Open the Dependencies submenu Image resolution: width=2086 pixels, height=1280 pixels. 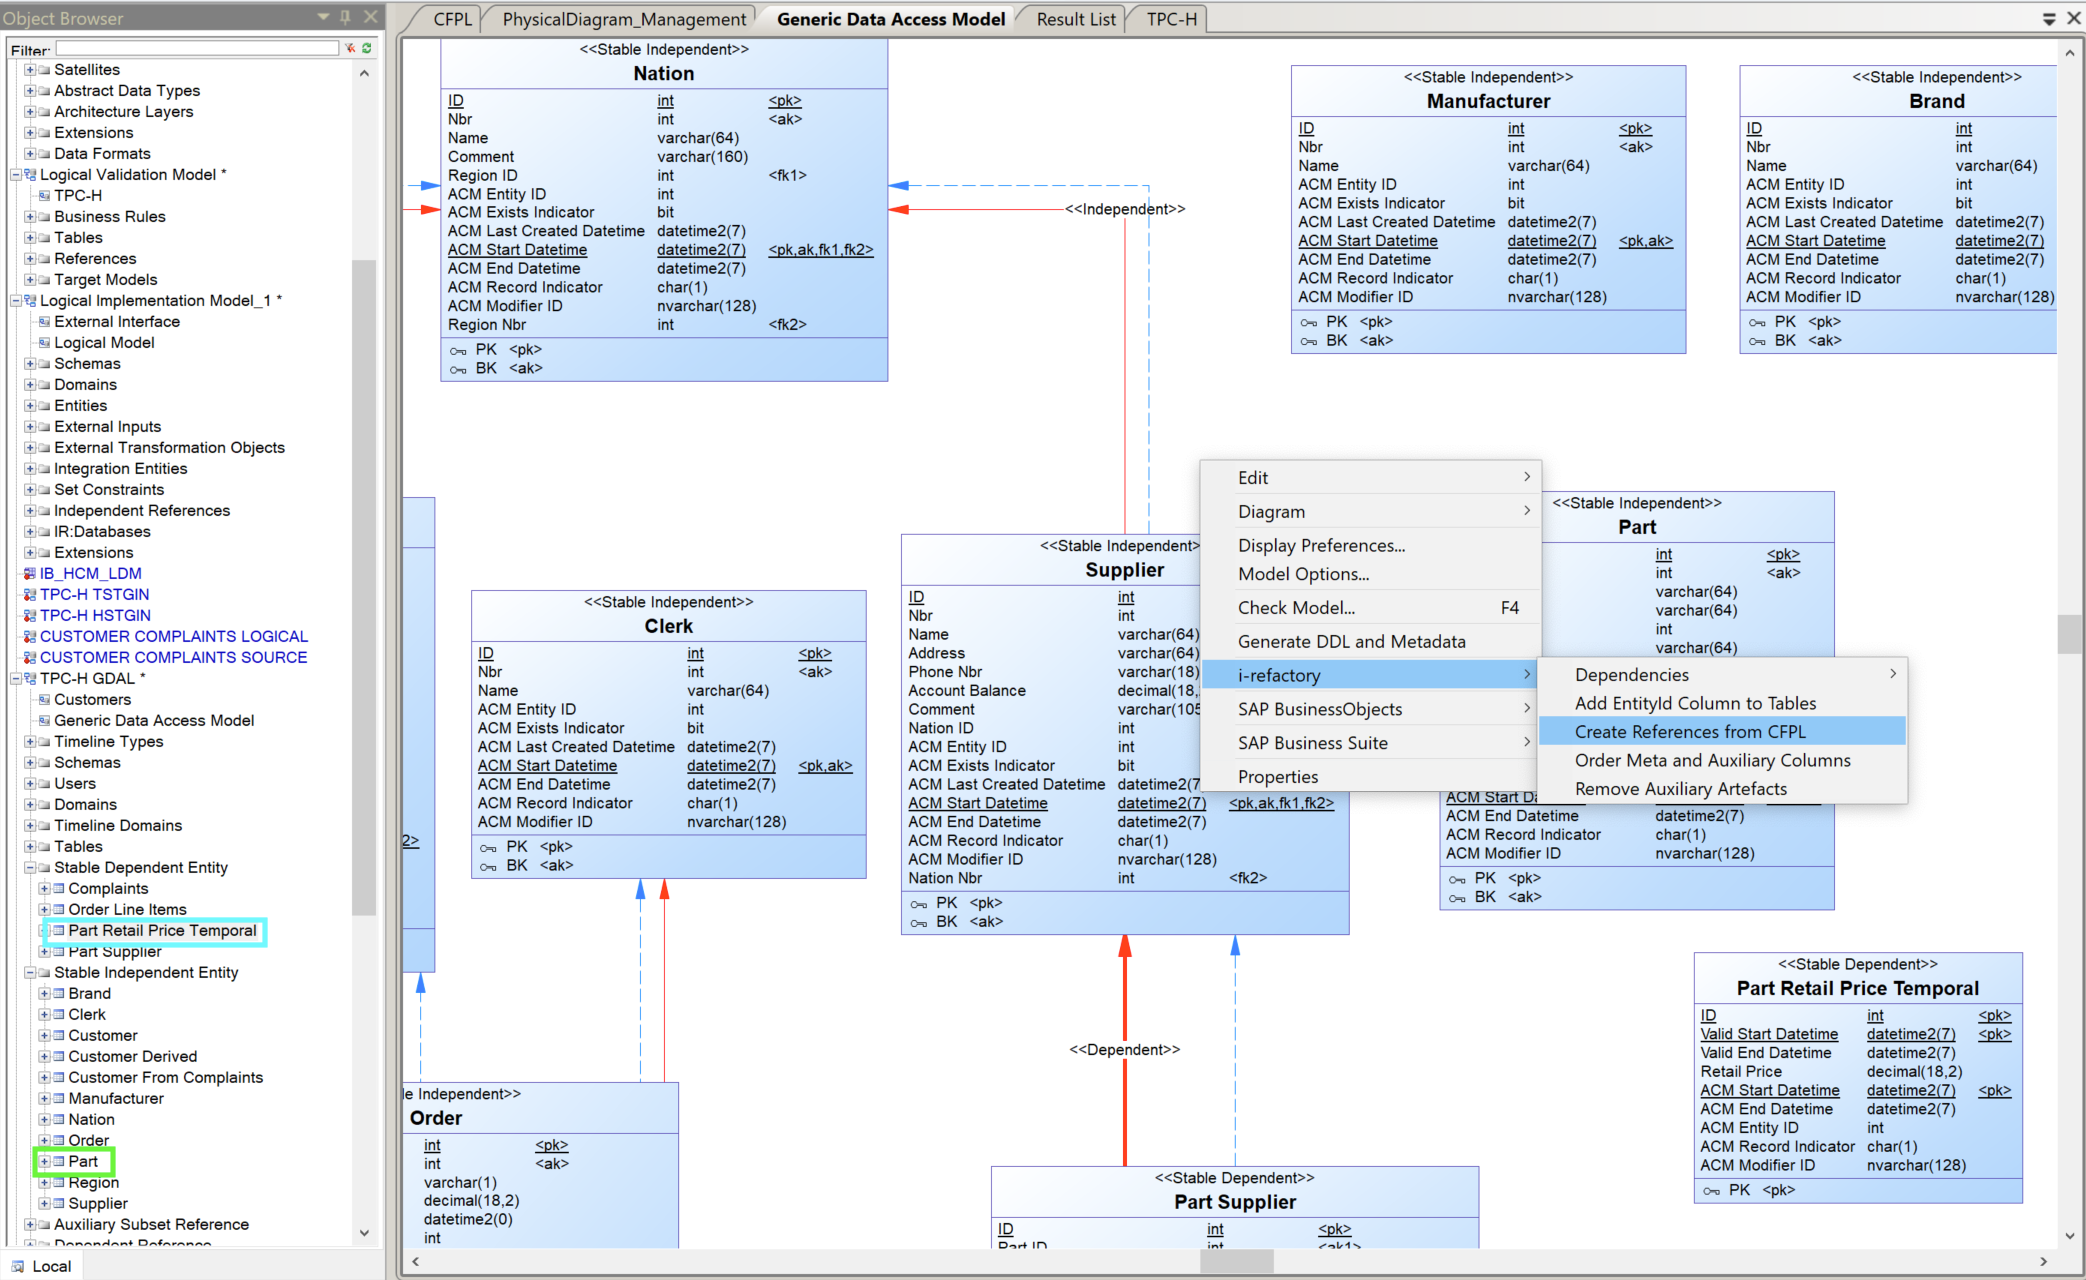pos(1722,675)
